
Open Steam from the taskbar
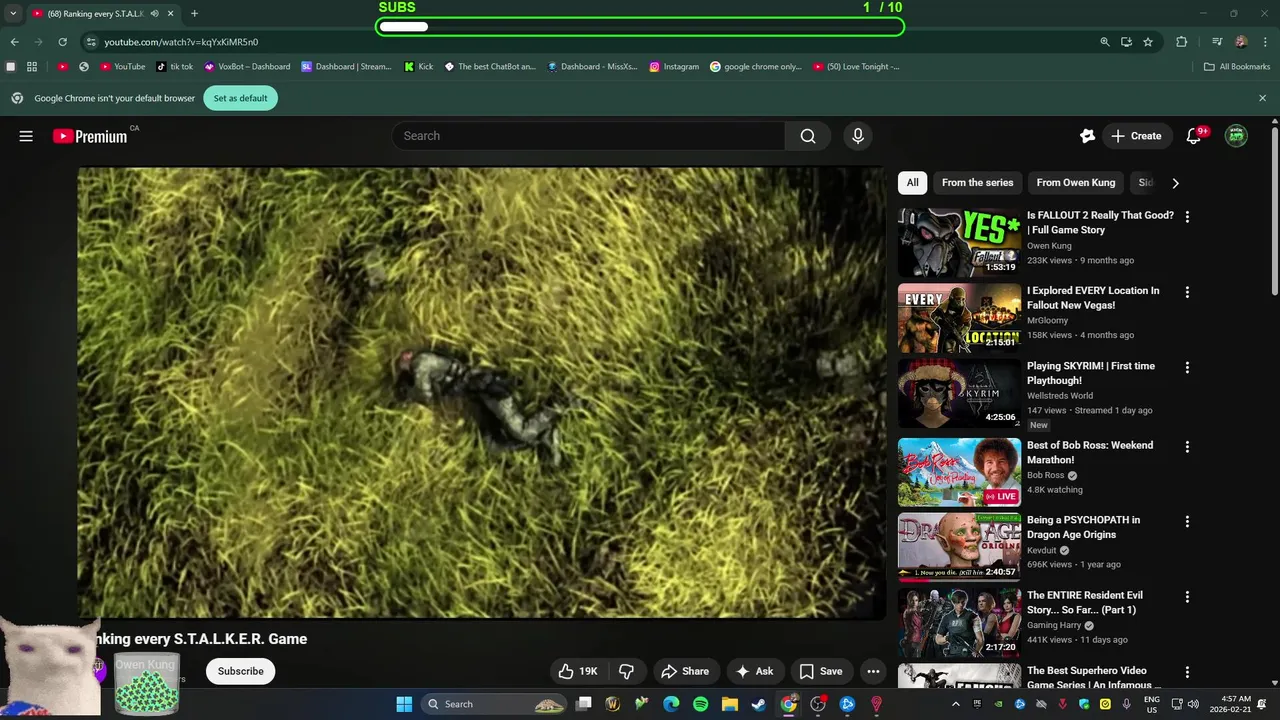(x=759, y=704)
